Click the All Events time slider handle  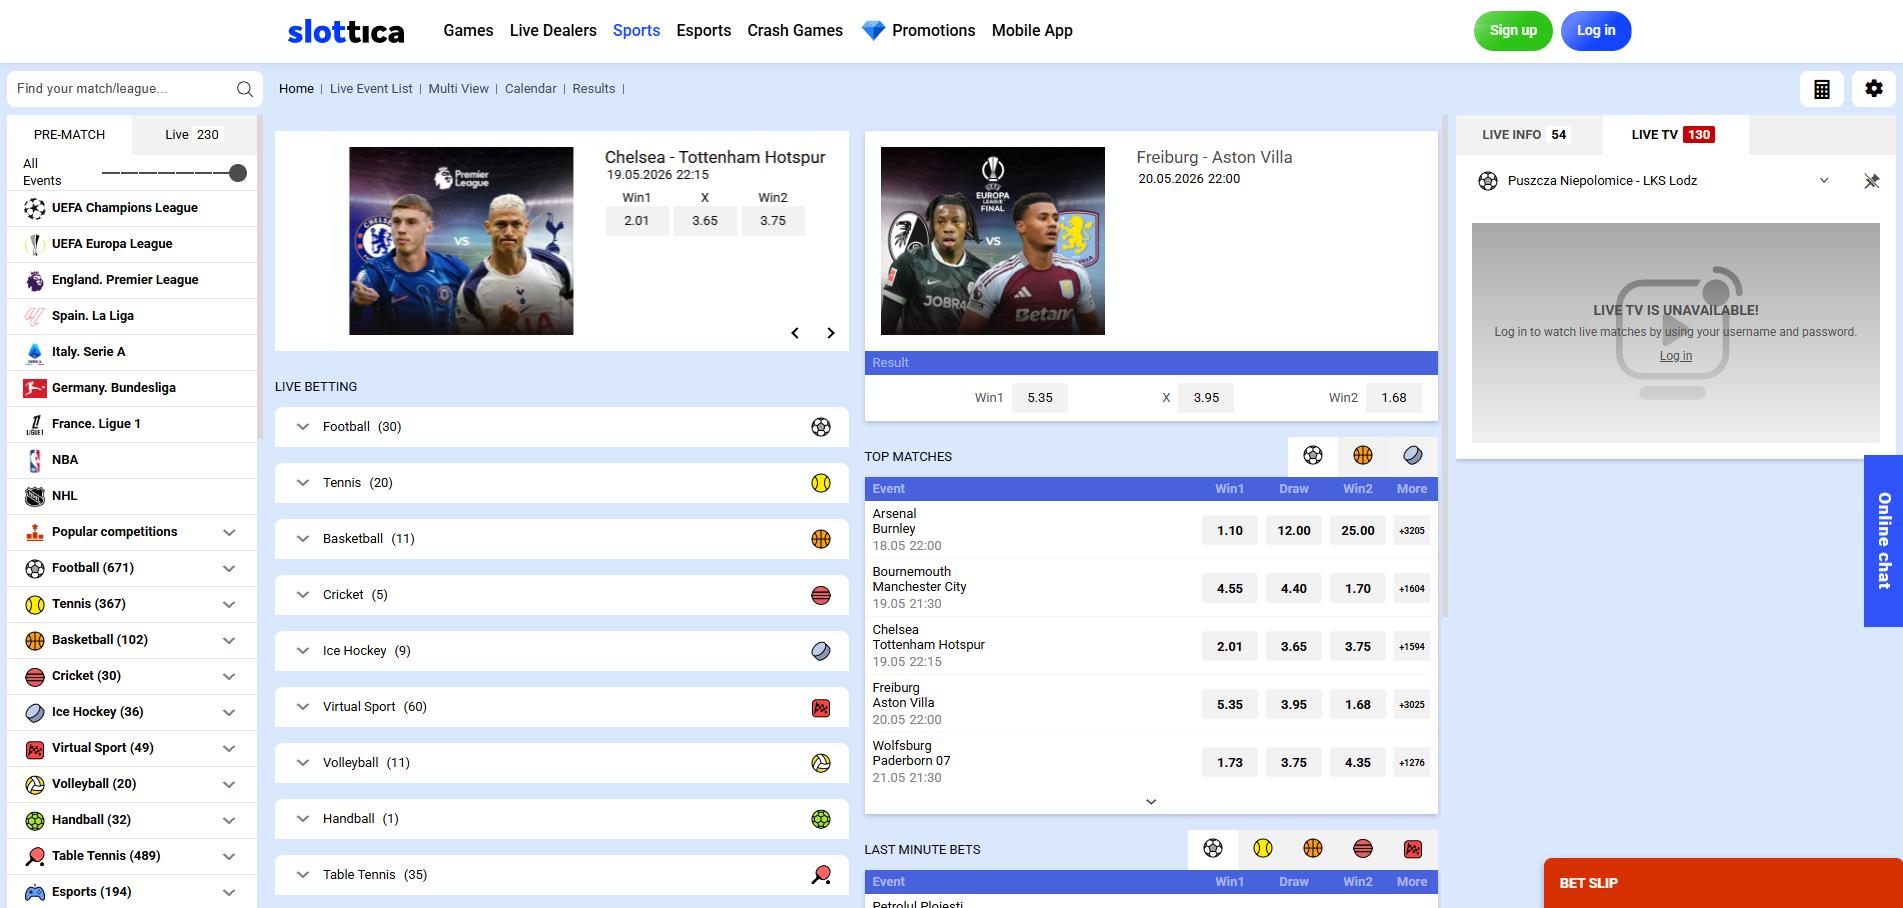pyautogui.click(x=238, y=173)
